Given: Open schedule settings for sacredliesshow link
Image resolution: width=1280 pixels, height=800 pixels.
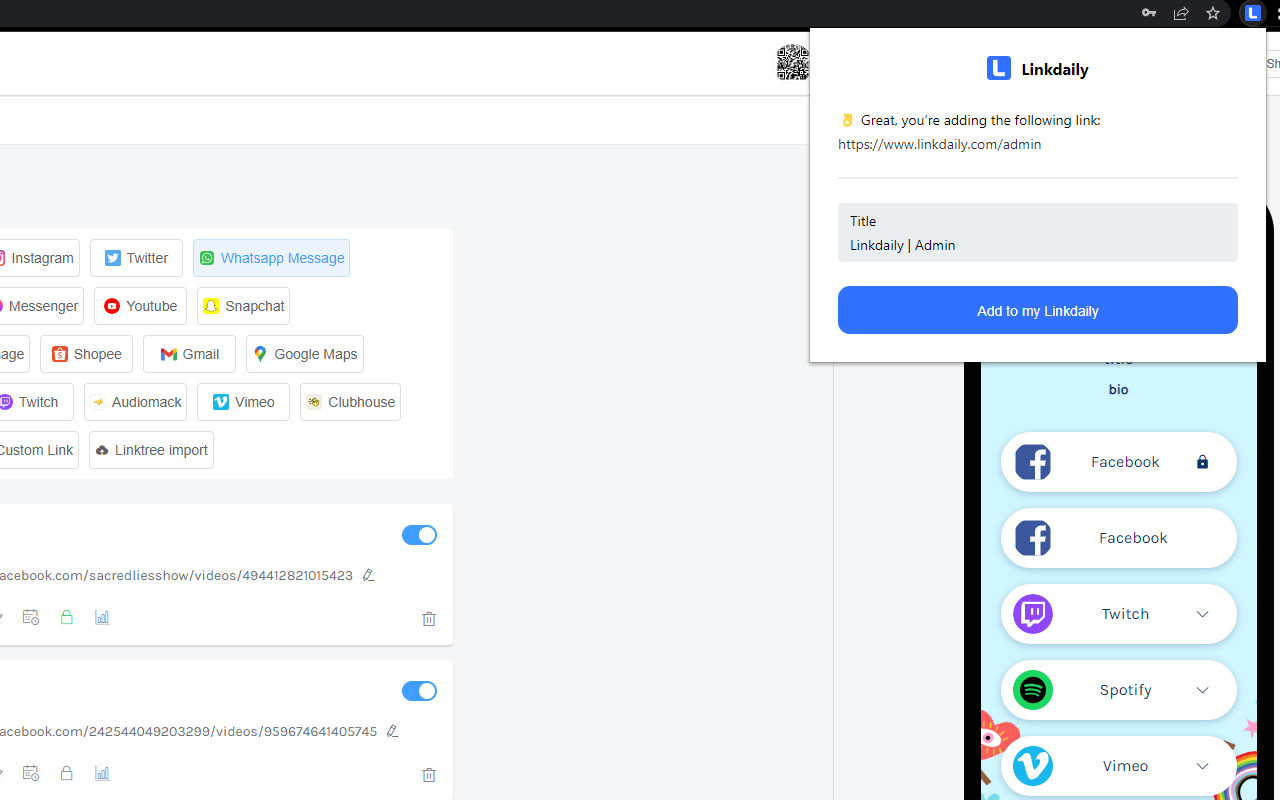Looking at the screenshot, I should point(30,617).
